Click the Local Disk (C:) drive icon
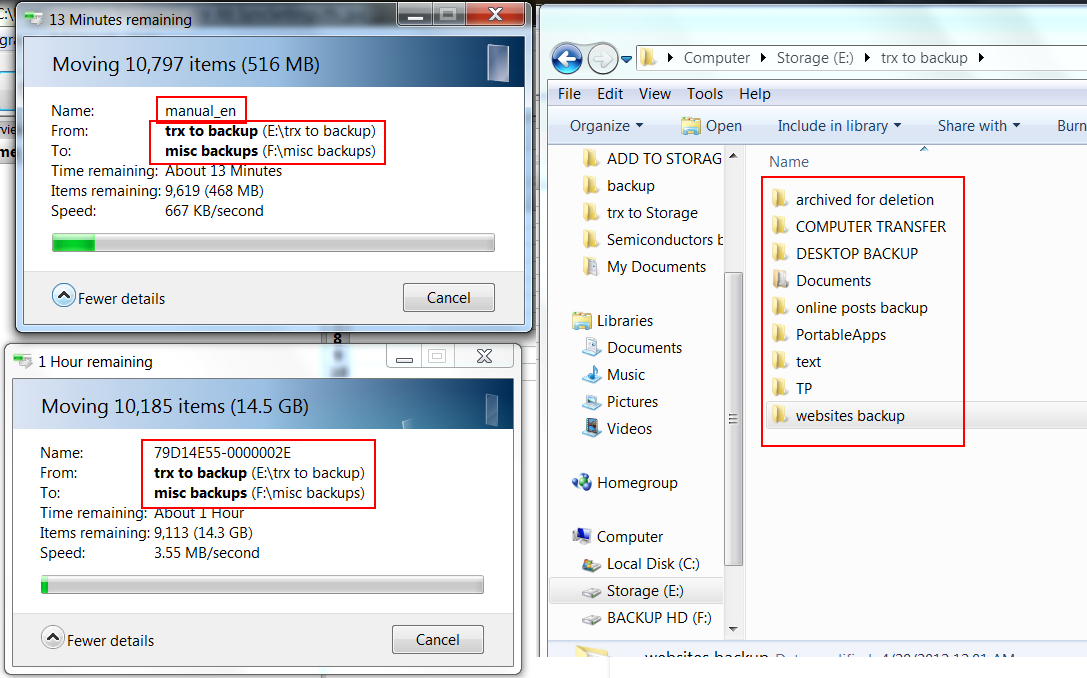The image size is (1087, 678). click(591, 564)
